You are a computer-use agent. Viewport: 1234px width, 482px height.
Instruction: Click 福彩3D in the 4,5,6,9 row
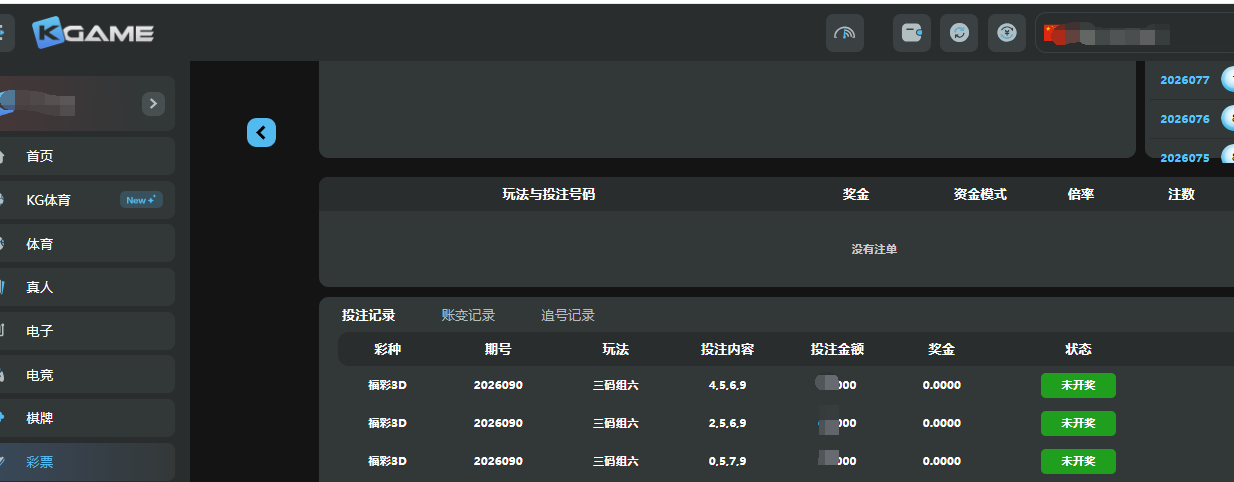[x=387, y=385]
